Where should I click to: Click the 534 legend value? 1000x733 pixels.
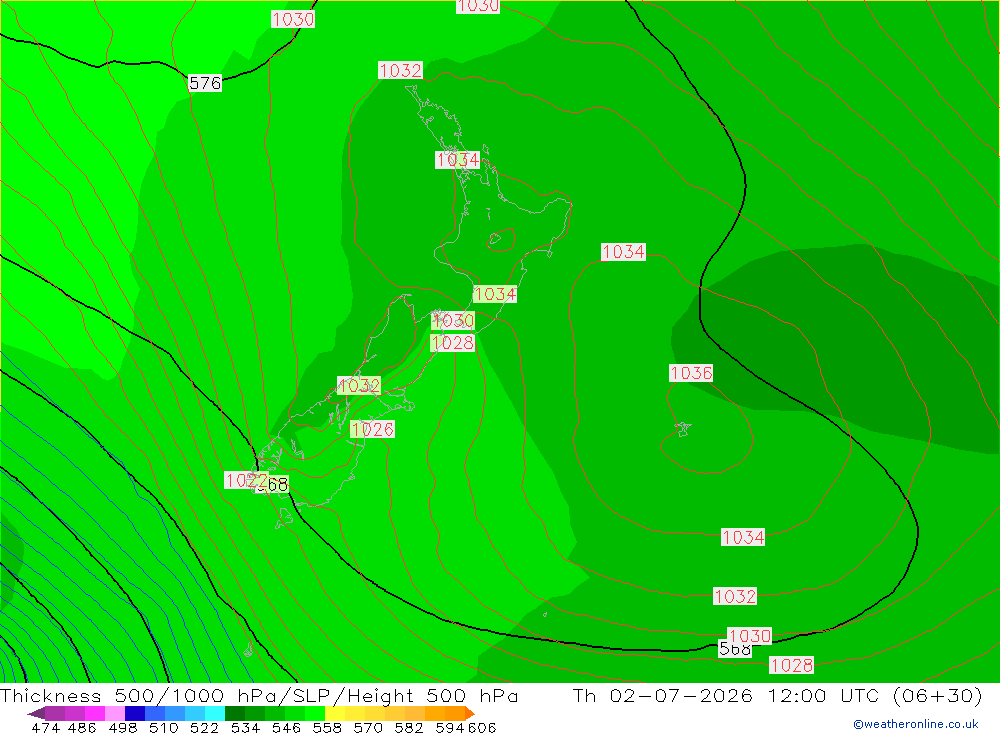[245, 727]
